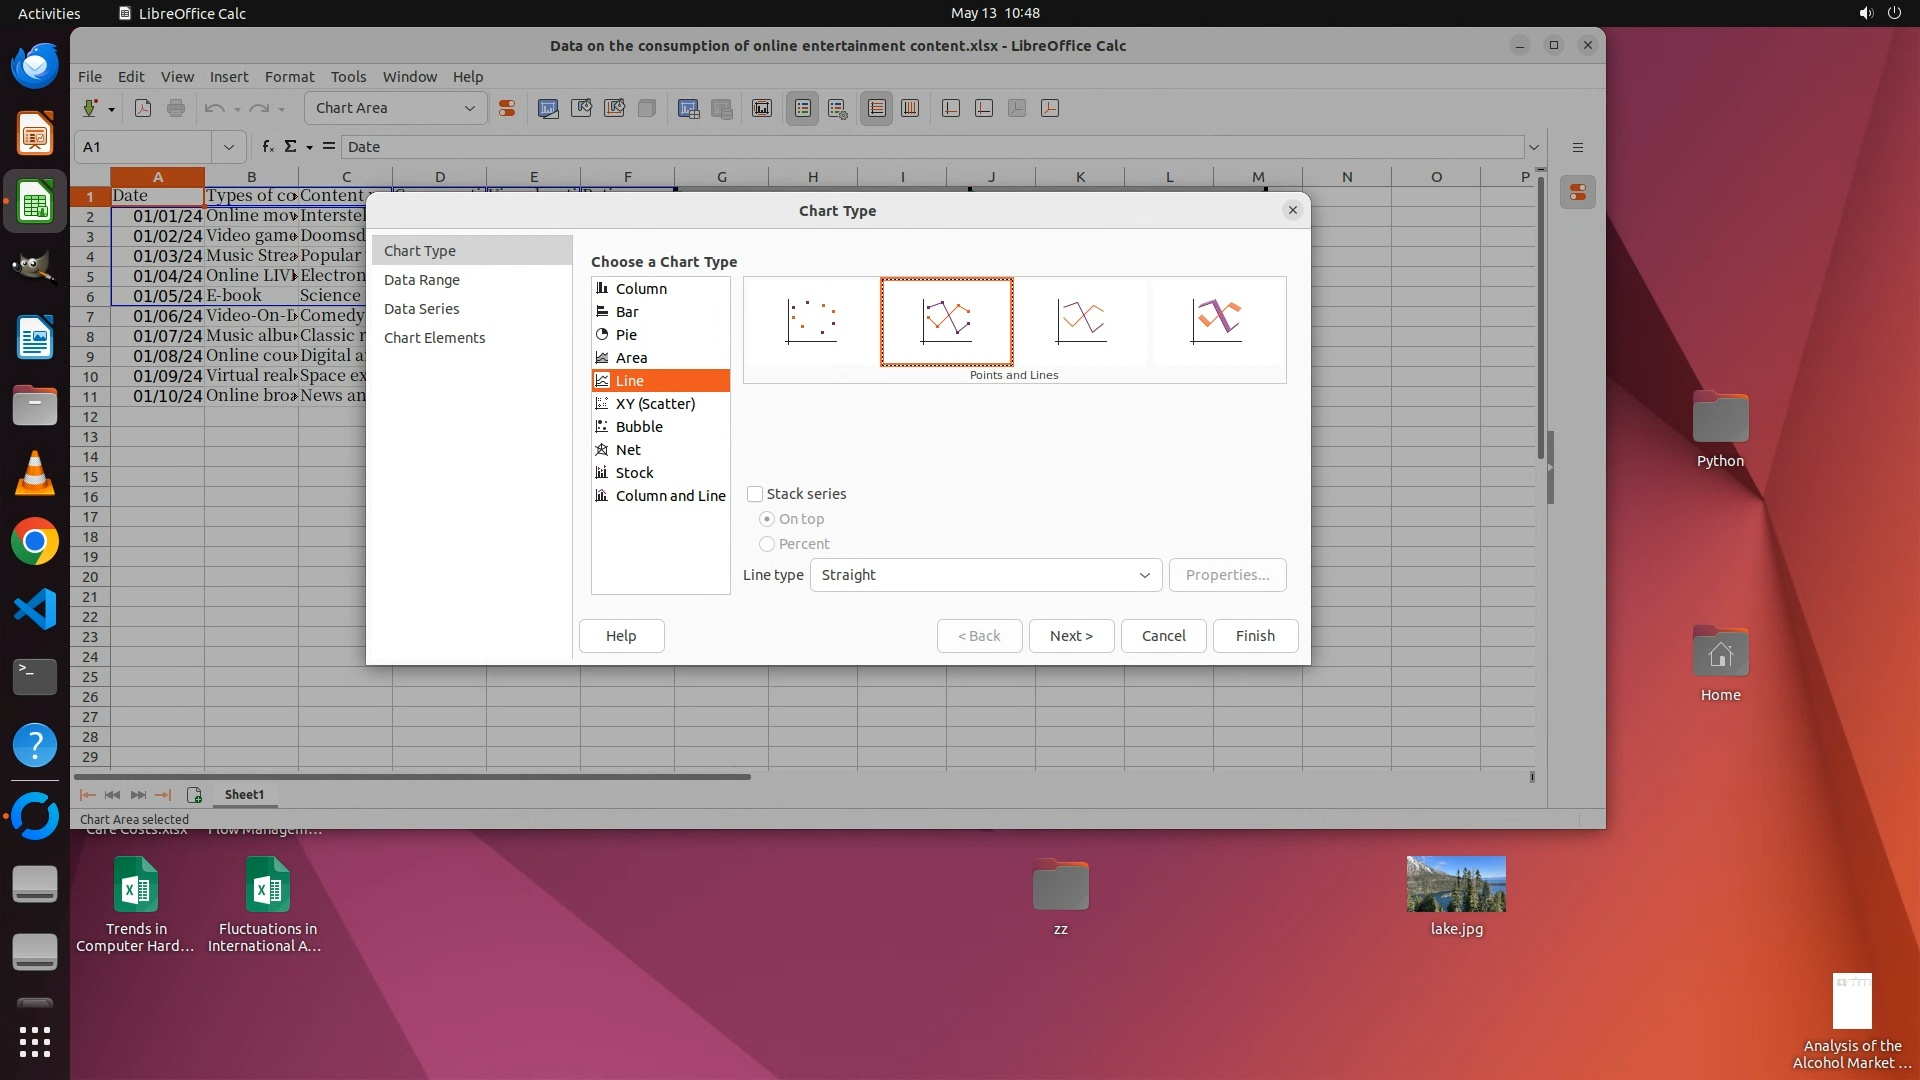Click the Finish button
Image resolution: width=1920 pixels, height=1080 pixels.
pyautogui.click(x=1254, y=636)
